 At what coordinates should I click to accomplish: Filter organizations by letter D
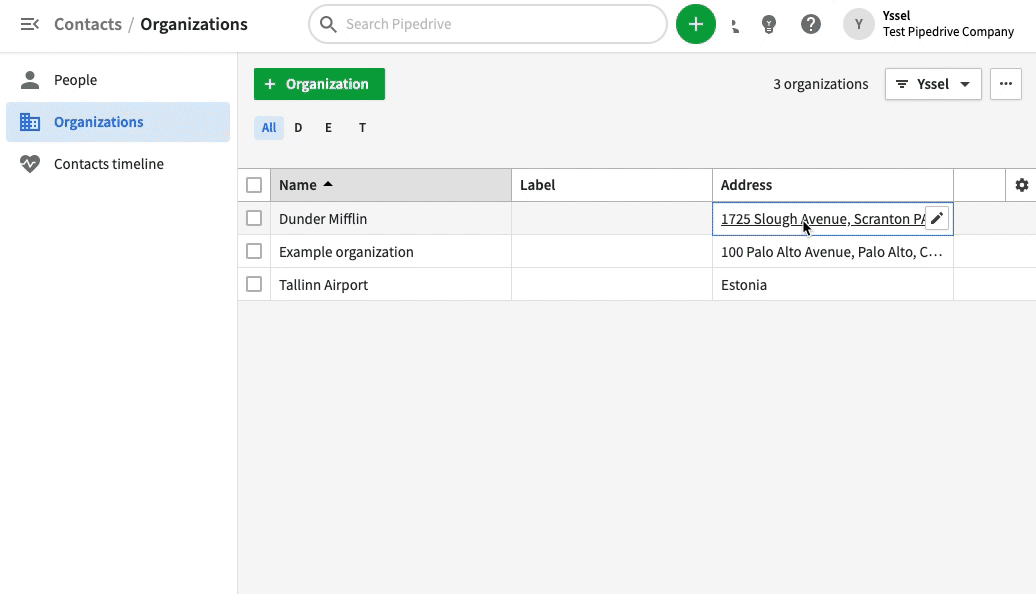click(298, 128)
